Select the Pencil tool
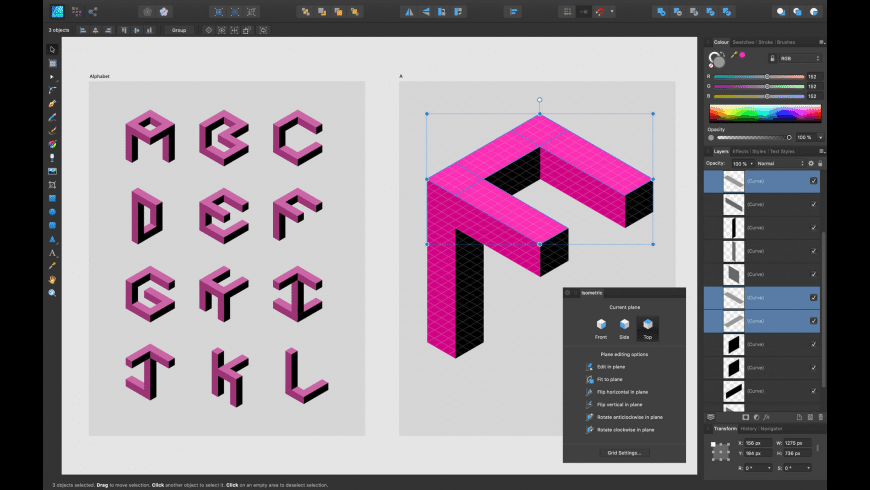This screenshot has width=870, height=490. coord(52,117)
